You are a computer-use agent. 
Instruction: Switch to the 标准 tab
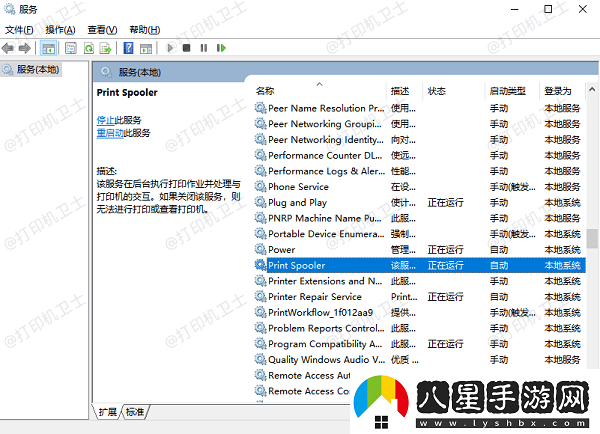(x=135, y=412)
